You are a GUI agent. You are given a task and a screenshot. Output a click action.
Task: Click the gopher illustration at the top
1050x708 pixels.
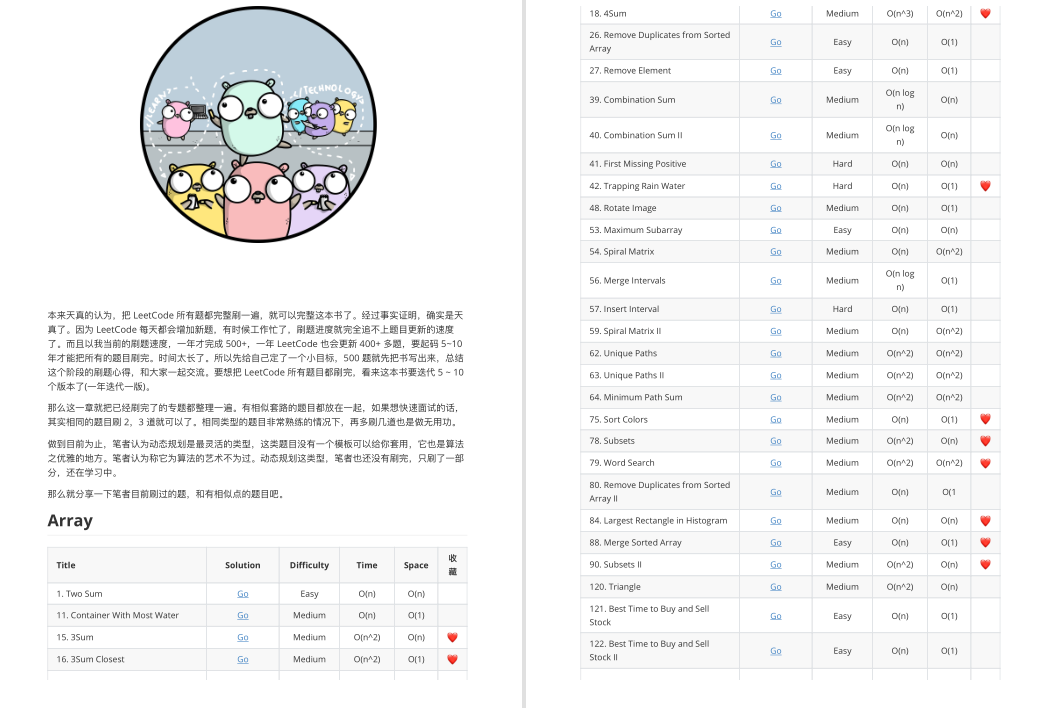coord(258,124)
